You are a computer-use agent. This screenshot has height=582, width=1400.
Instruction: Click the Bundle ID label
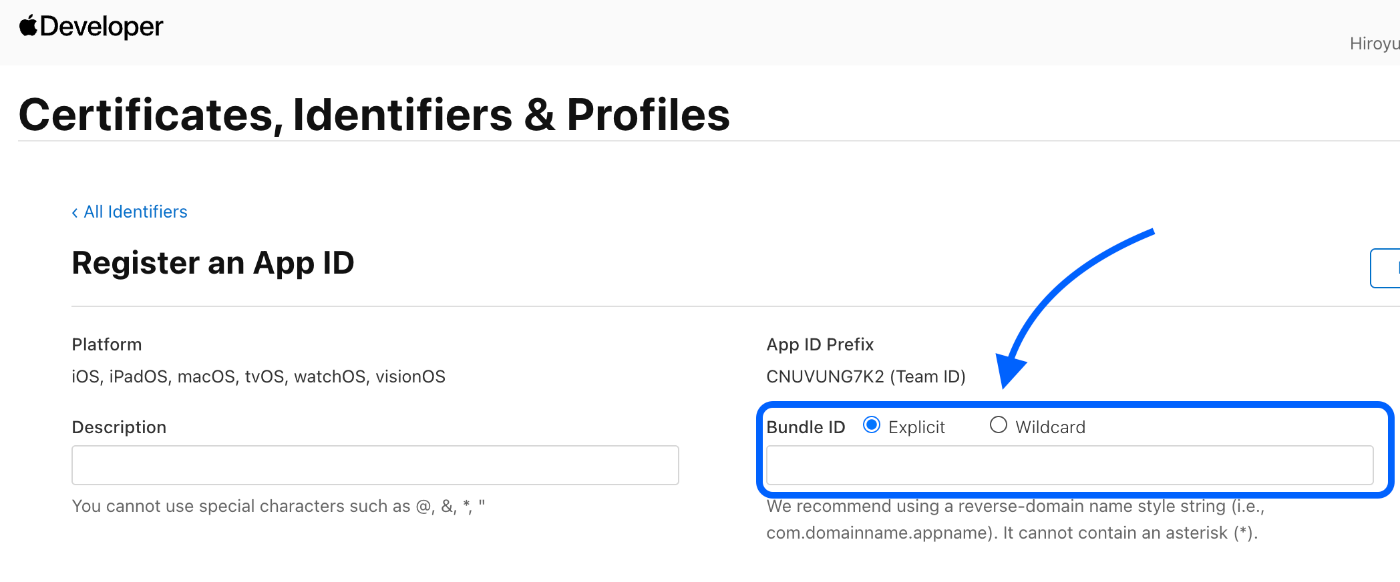coord(805,427)
